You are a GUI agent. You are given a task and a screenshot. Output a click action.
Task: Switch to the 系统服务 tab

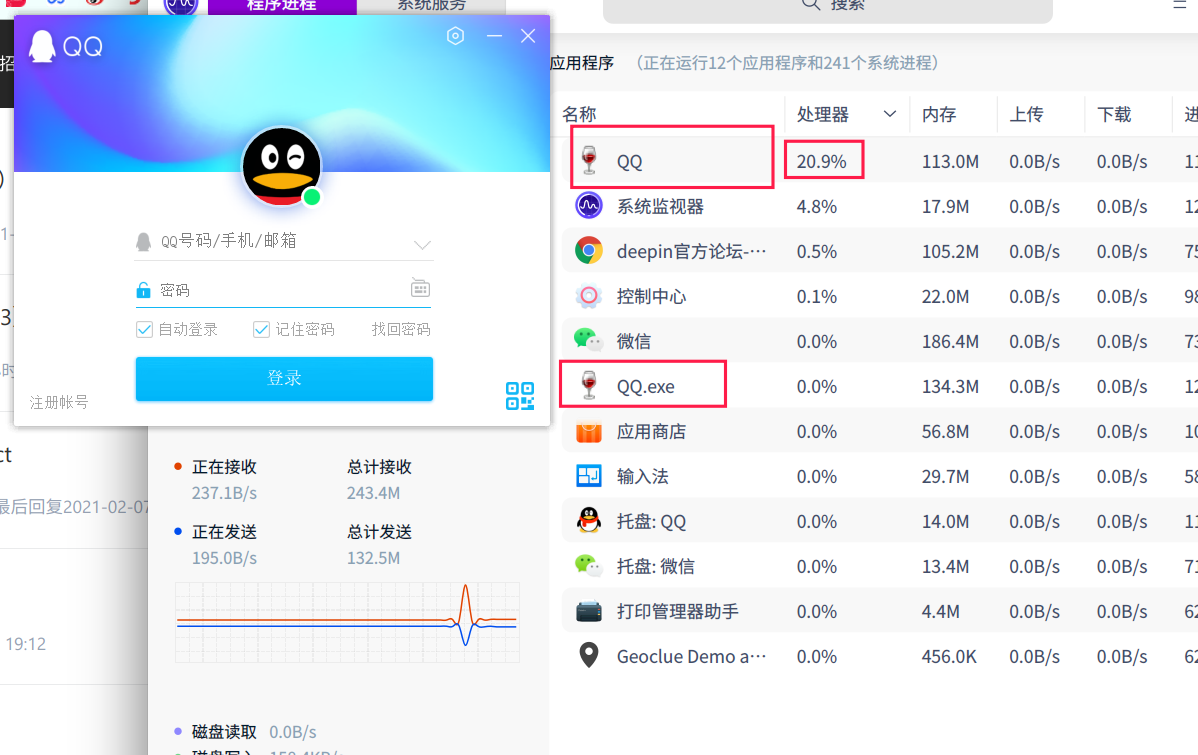(432, 6)
